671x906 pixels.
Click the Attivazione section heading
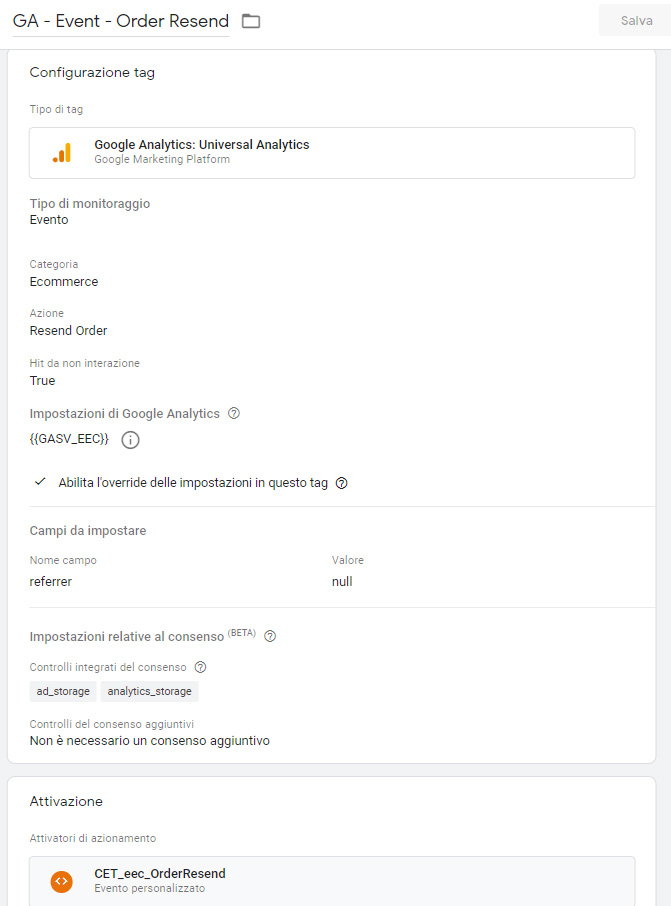click(66, 801)
